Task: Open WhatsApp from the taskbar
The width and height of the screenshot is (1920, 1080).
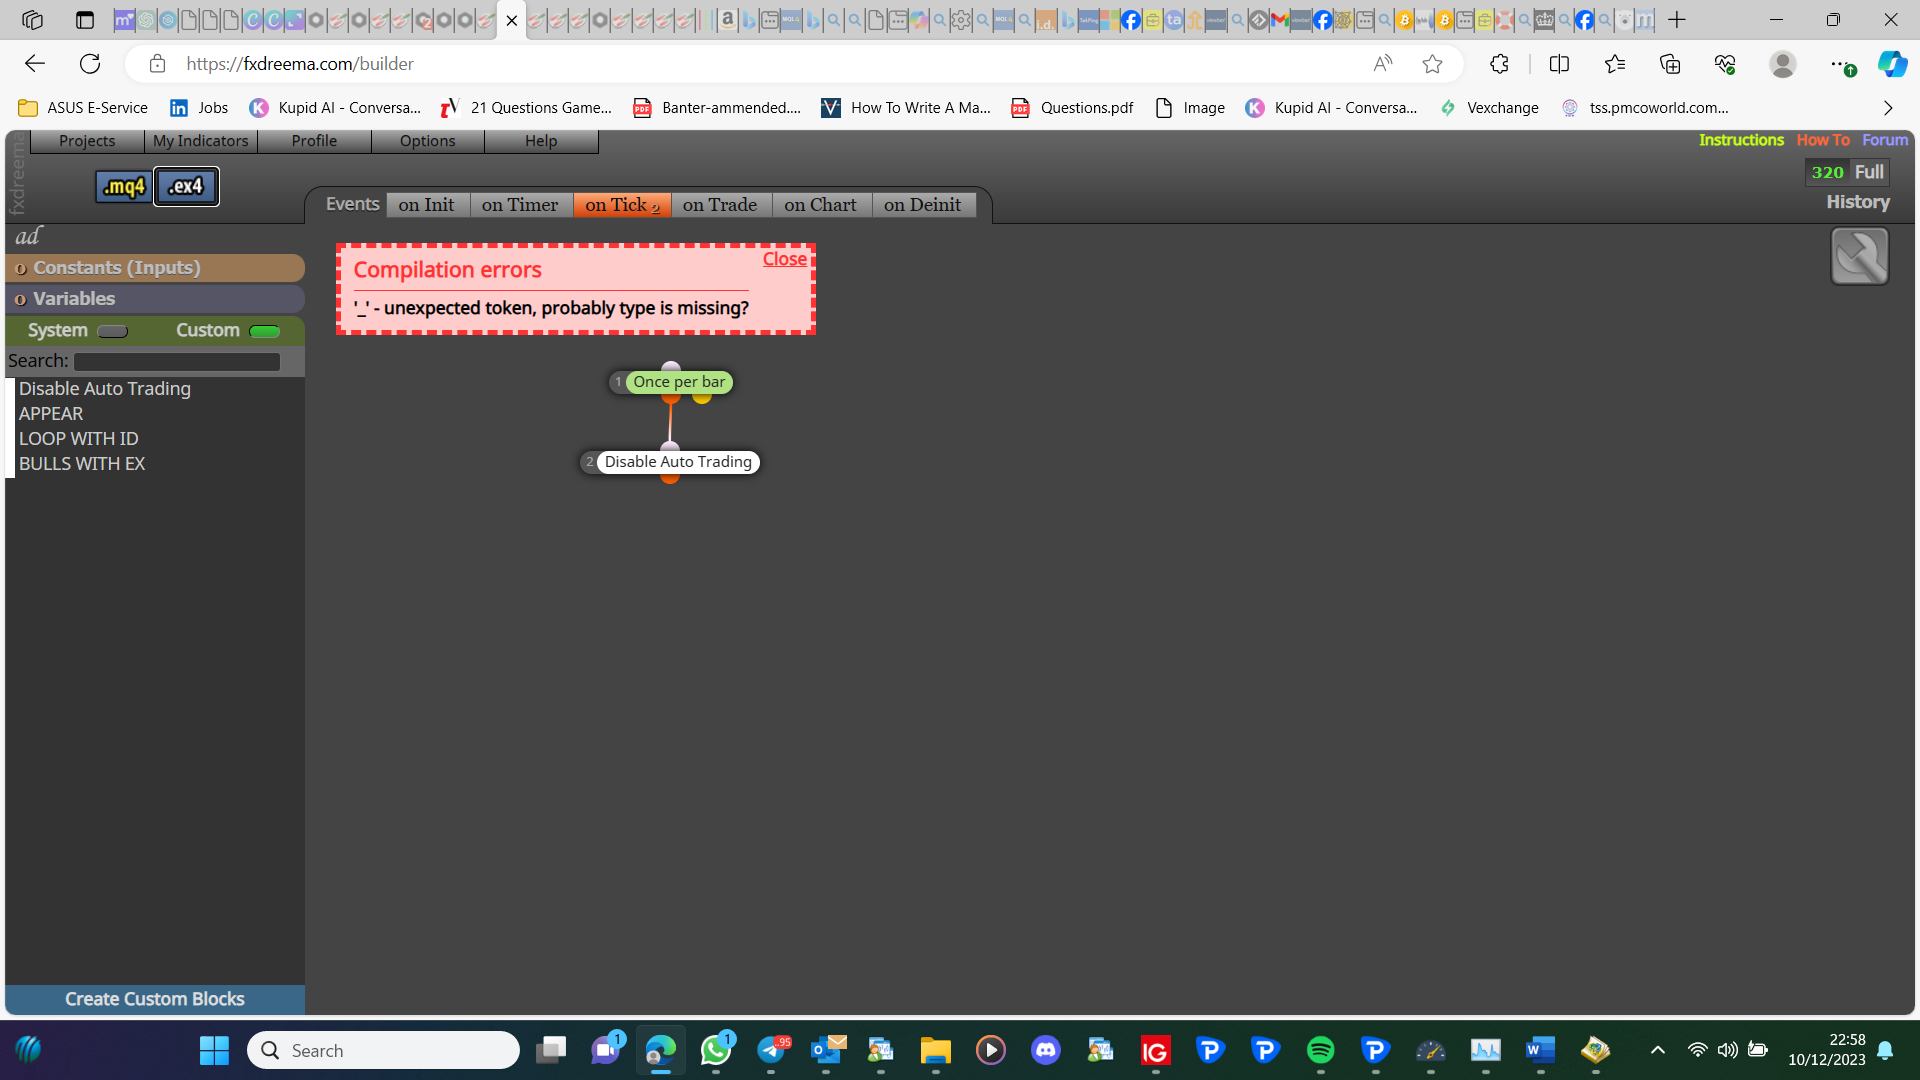Action: tap(716, 1050)
